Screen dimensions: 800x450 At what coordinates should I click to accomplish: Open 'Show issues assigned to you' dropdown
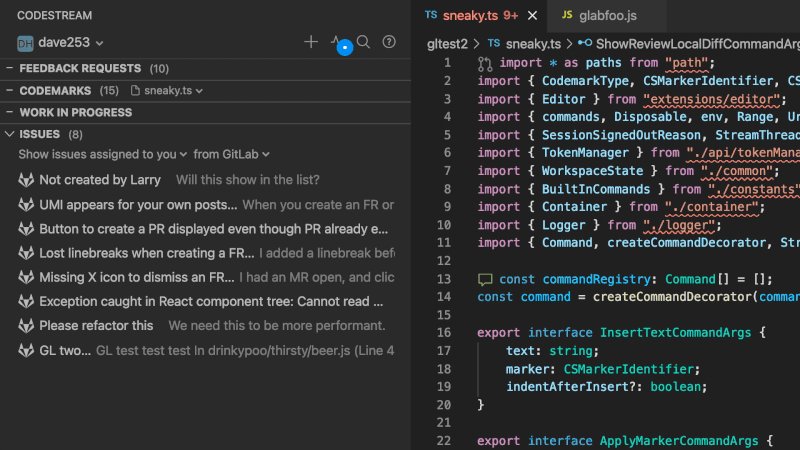[x=103, y=154]
